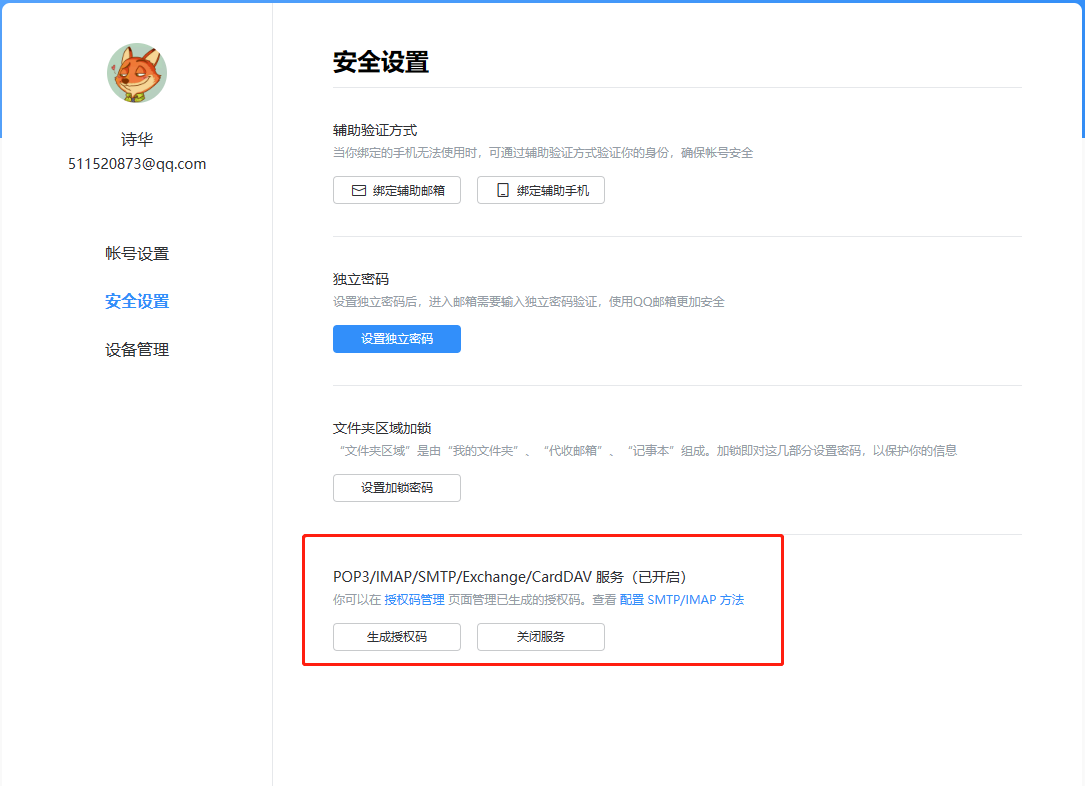The height and width of the screenshot is (786, 1085).
Task: Select 设备管理 from the sidebar
Action: (x=136, y=349)
